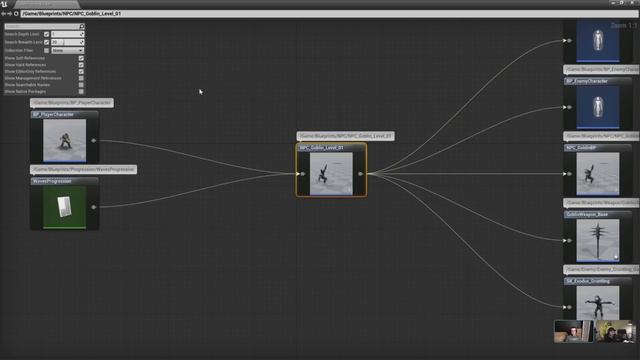Image resolution: width=640 pixels, height=360 pixels.
Task: Click the NPC_Goblin_Level_01 input pin
Action: click(303, 174)
